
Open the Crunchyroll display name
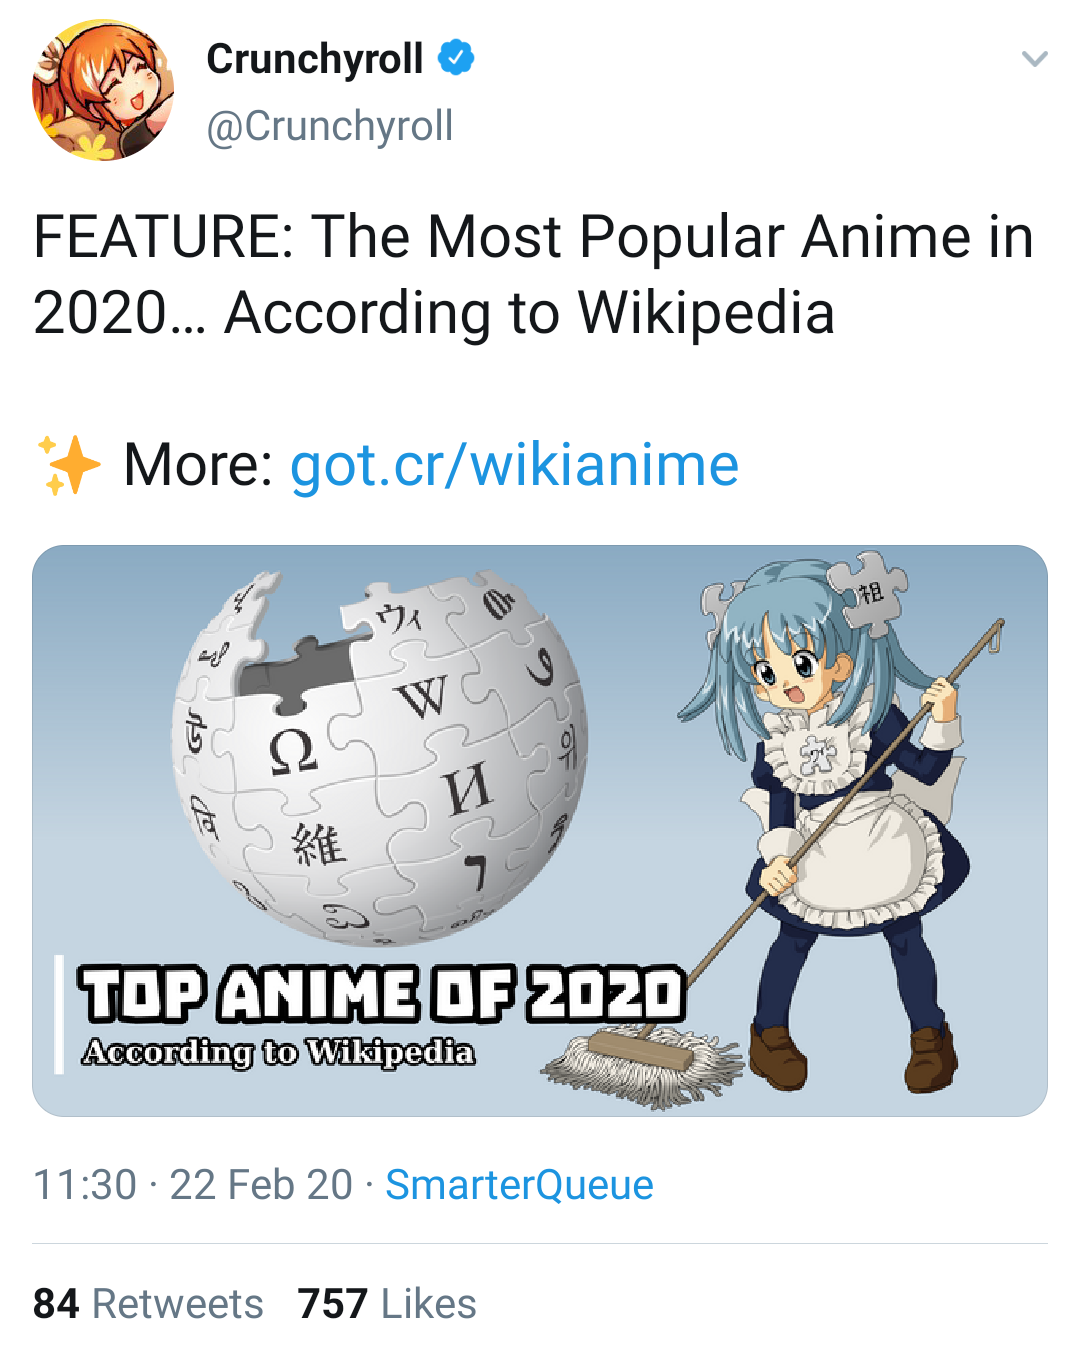(x=315, y=59)
